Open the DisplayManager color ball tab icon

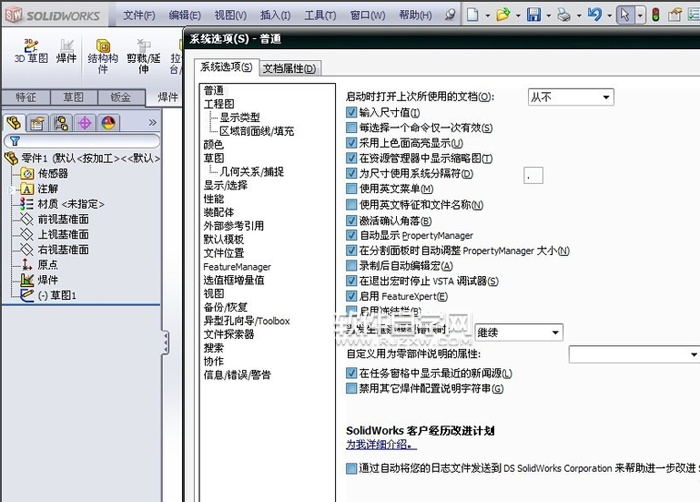point(108,123)
